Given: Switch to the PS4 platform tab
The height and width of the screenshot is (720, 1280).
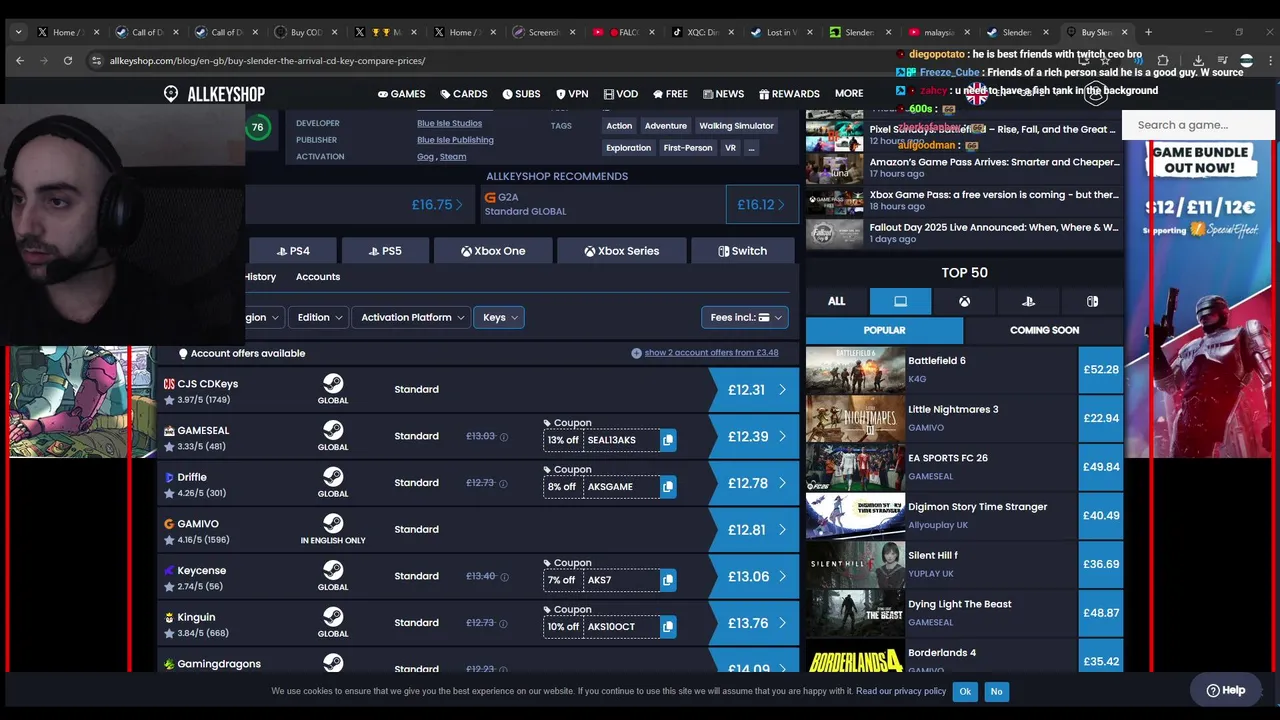Looking at the screenshot, I should pyautogui.click(x=291, y=251).
